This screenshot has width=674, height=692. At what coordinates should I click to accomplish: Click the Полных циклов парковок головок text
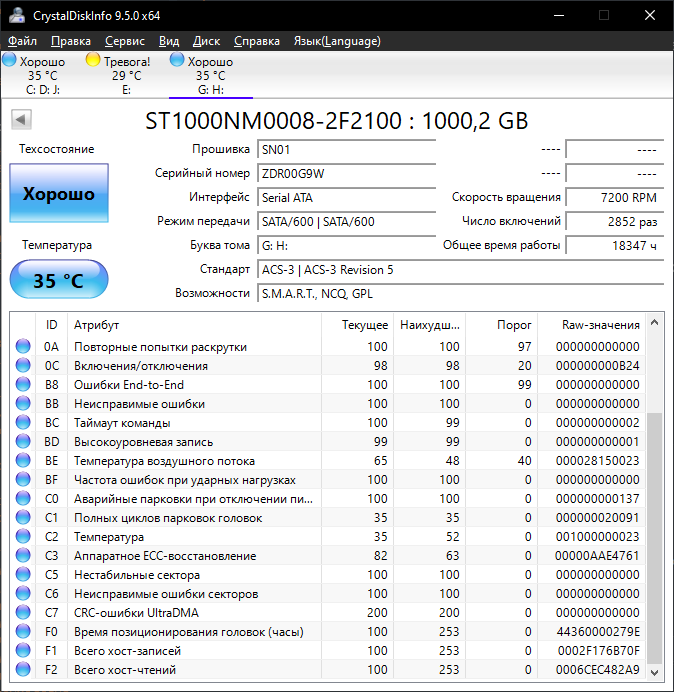coord(168,518)
